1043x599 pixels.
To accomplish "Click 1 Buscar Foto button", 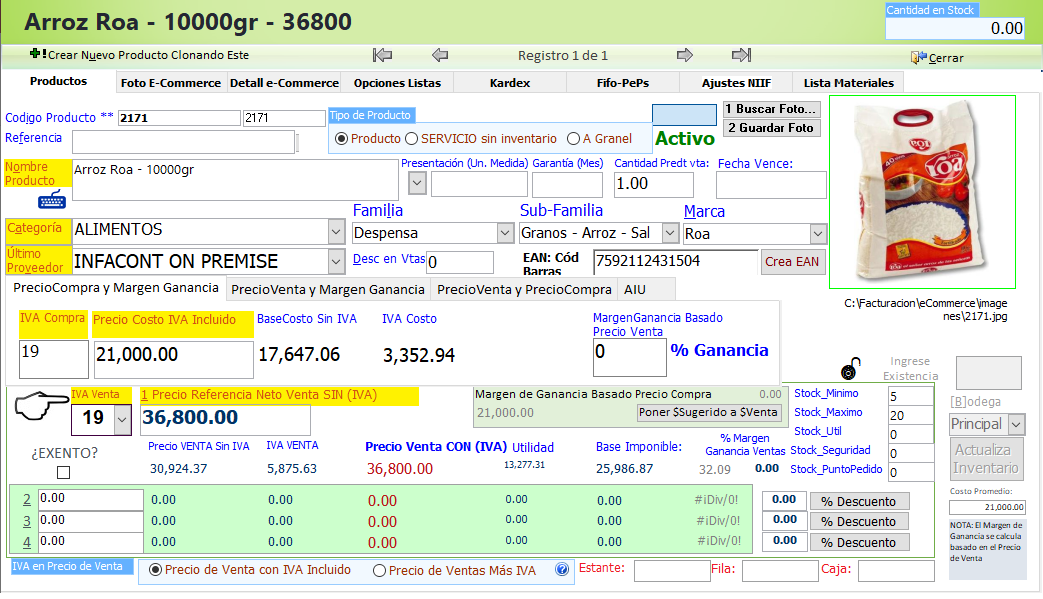I will [x=772, y=109].
